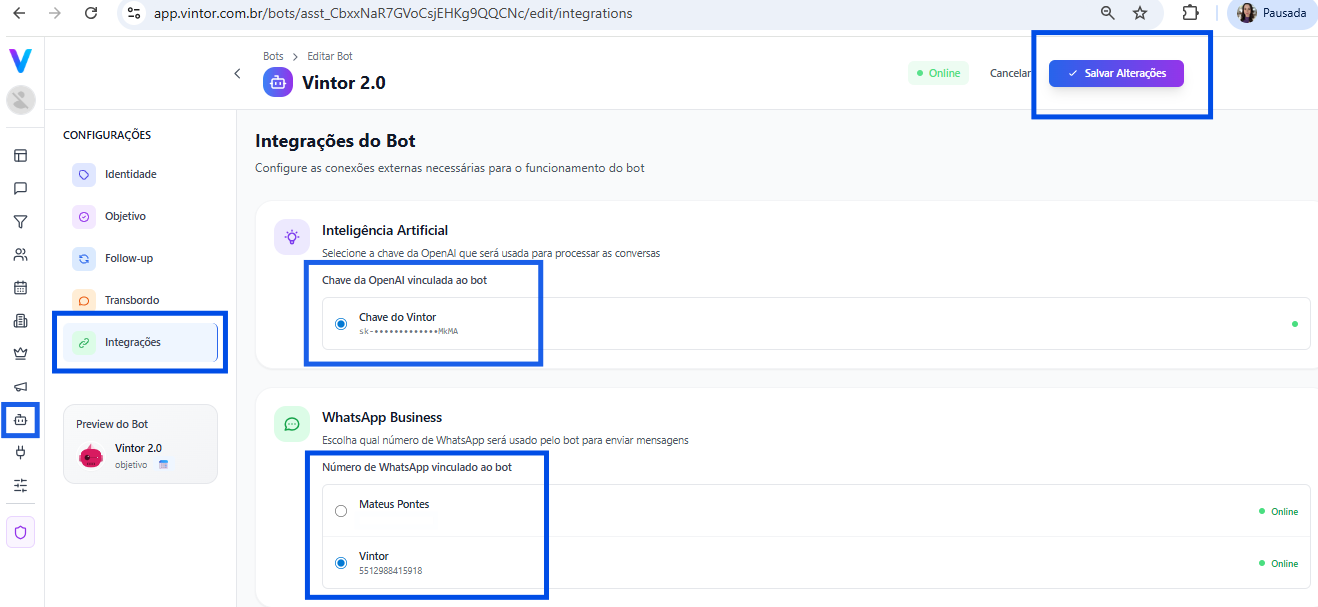Open Follow-up settings section
This screenshot has width=1318, height=607.
(140, 258)
